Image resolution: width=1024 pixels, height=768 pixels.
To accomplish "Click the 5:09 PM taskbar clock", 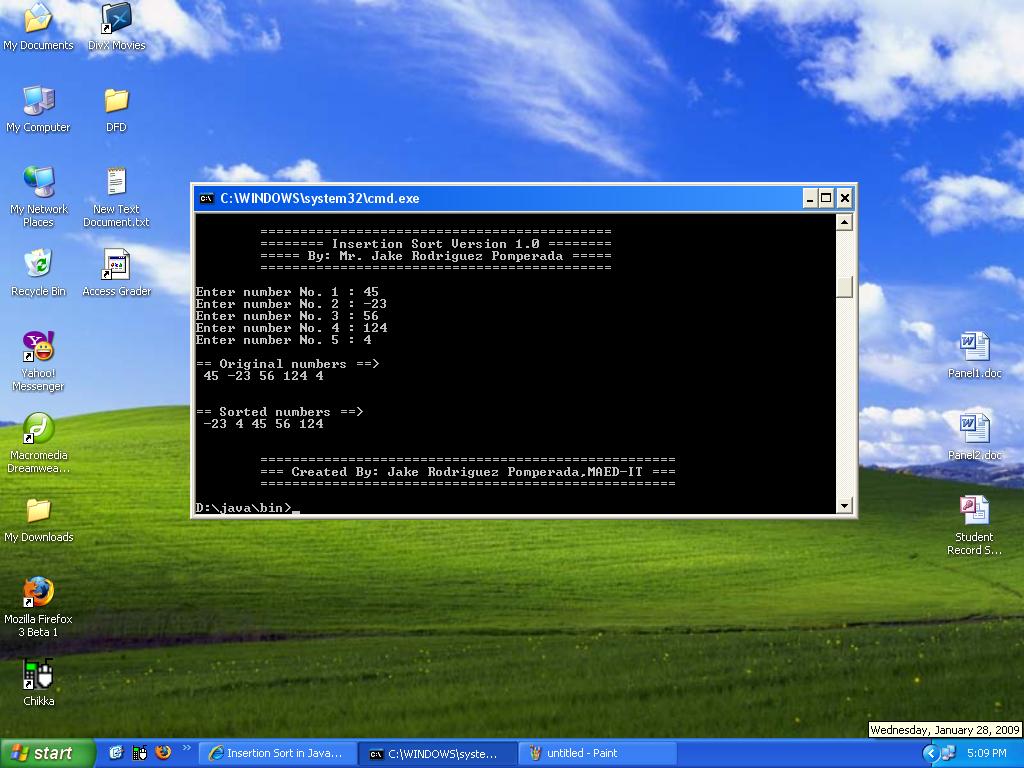I will pyautogui.click(x=987, y=753).
